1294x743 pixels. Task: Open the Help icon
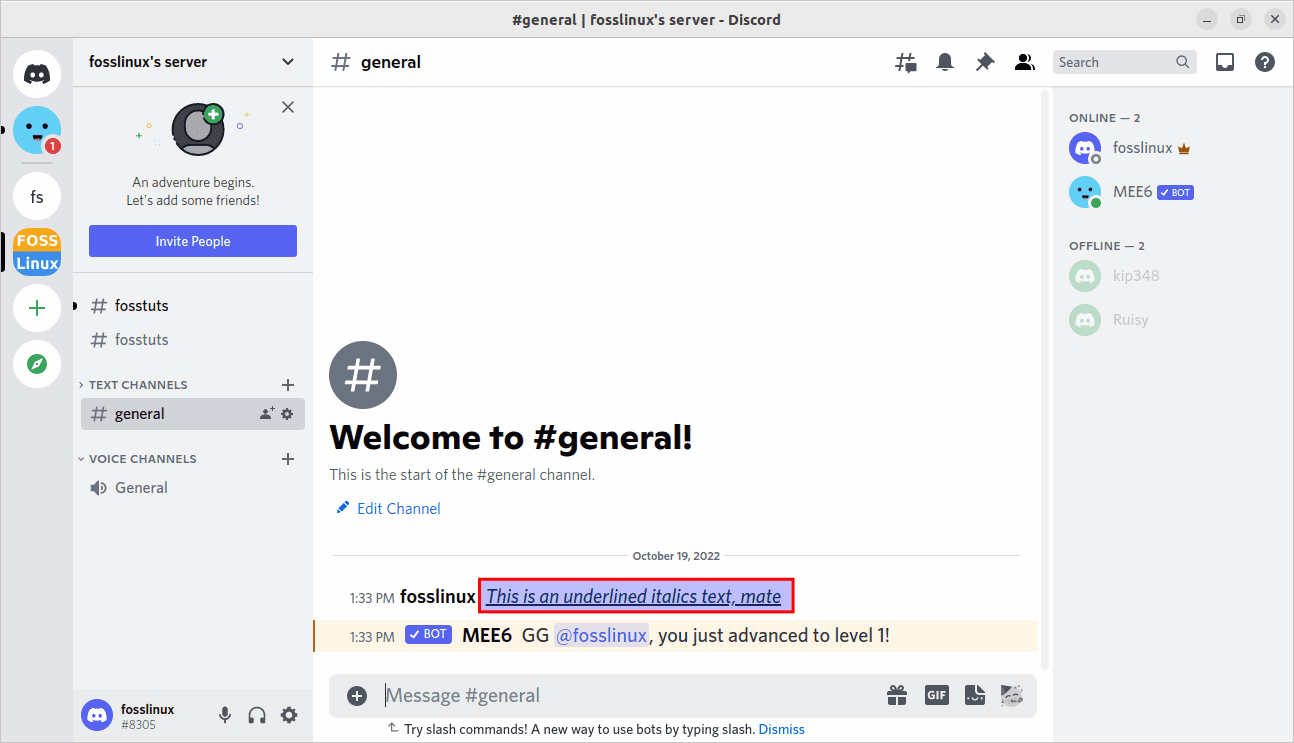pyautogui.click(x=1265, y=62)
